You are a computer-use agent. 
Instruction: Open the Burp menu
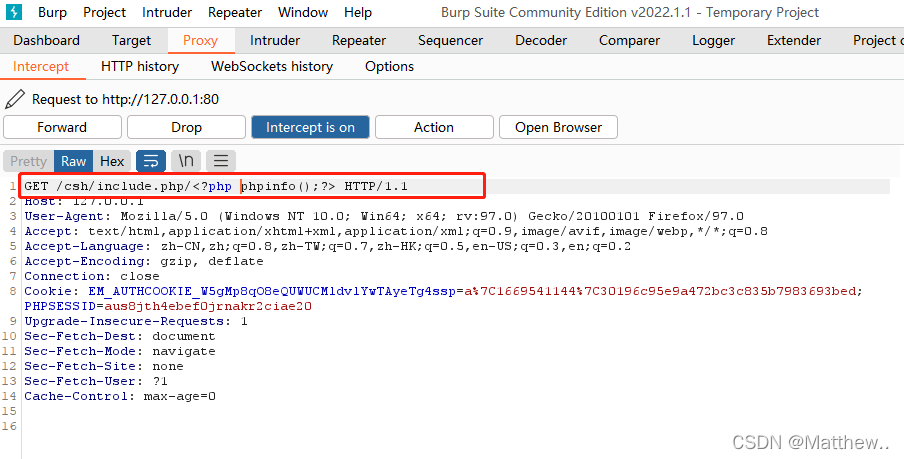(52, 12)
